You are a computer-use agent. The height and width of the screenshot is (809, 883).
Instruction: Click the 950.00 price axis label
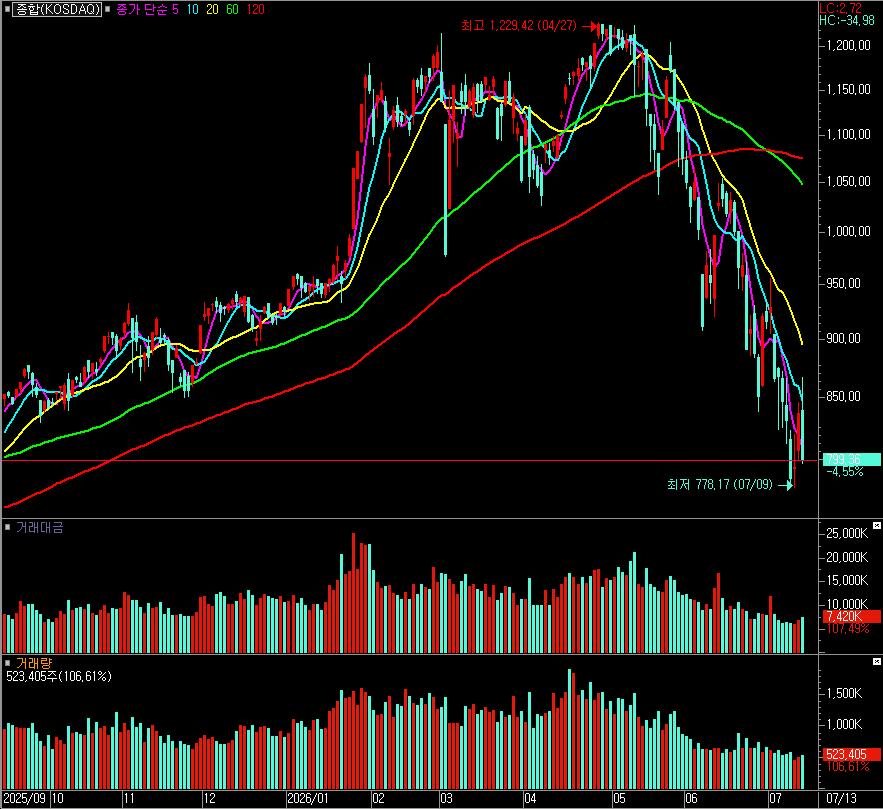click(x=844, y=283)
